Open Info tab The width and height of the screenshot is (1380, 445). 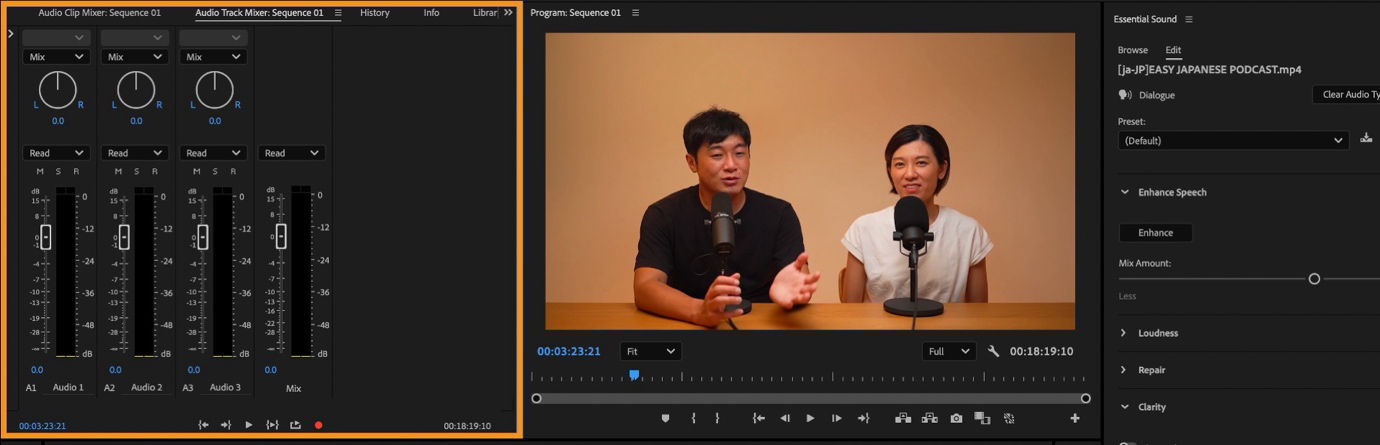[431, 13]
